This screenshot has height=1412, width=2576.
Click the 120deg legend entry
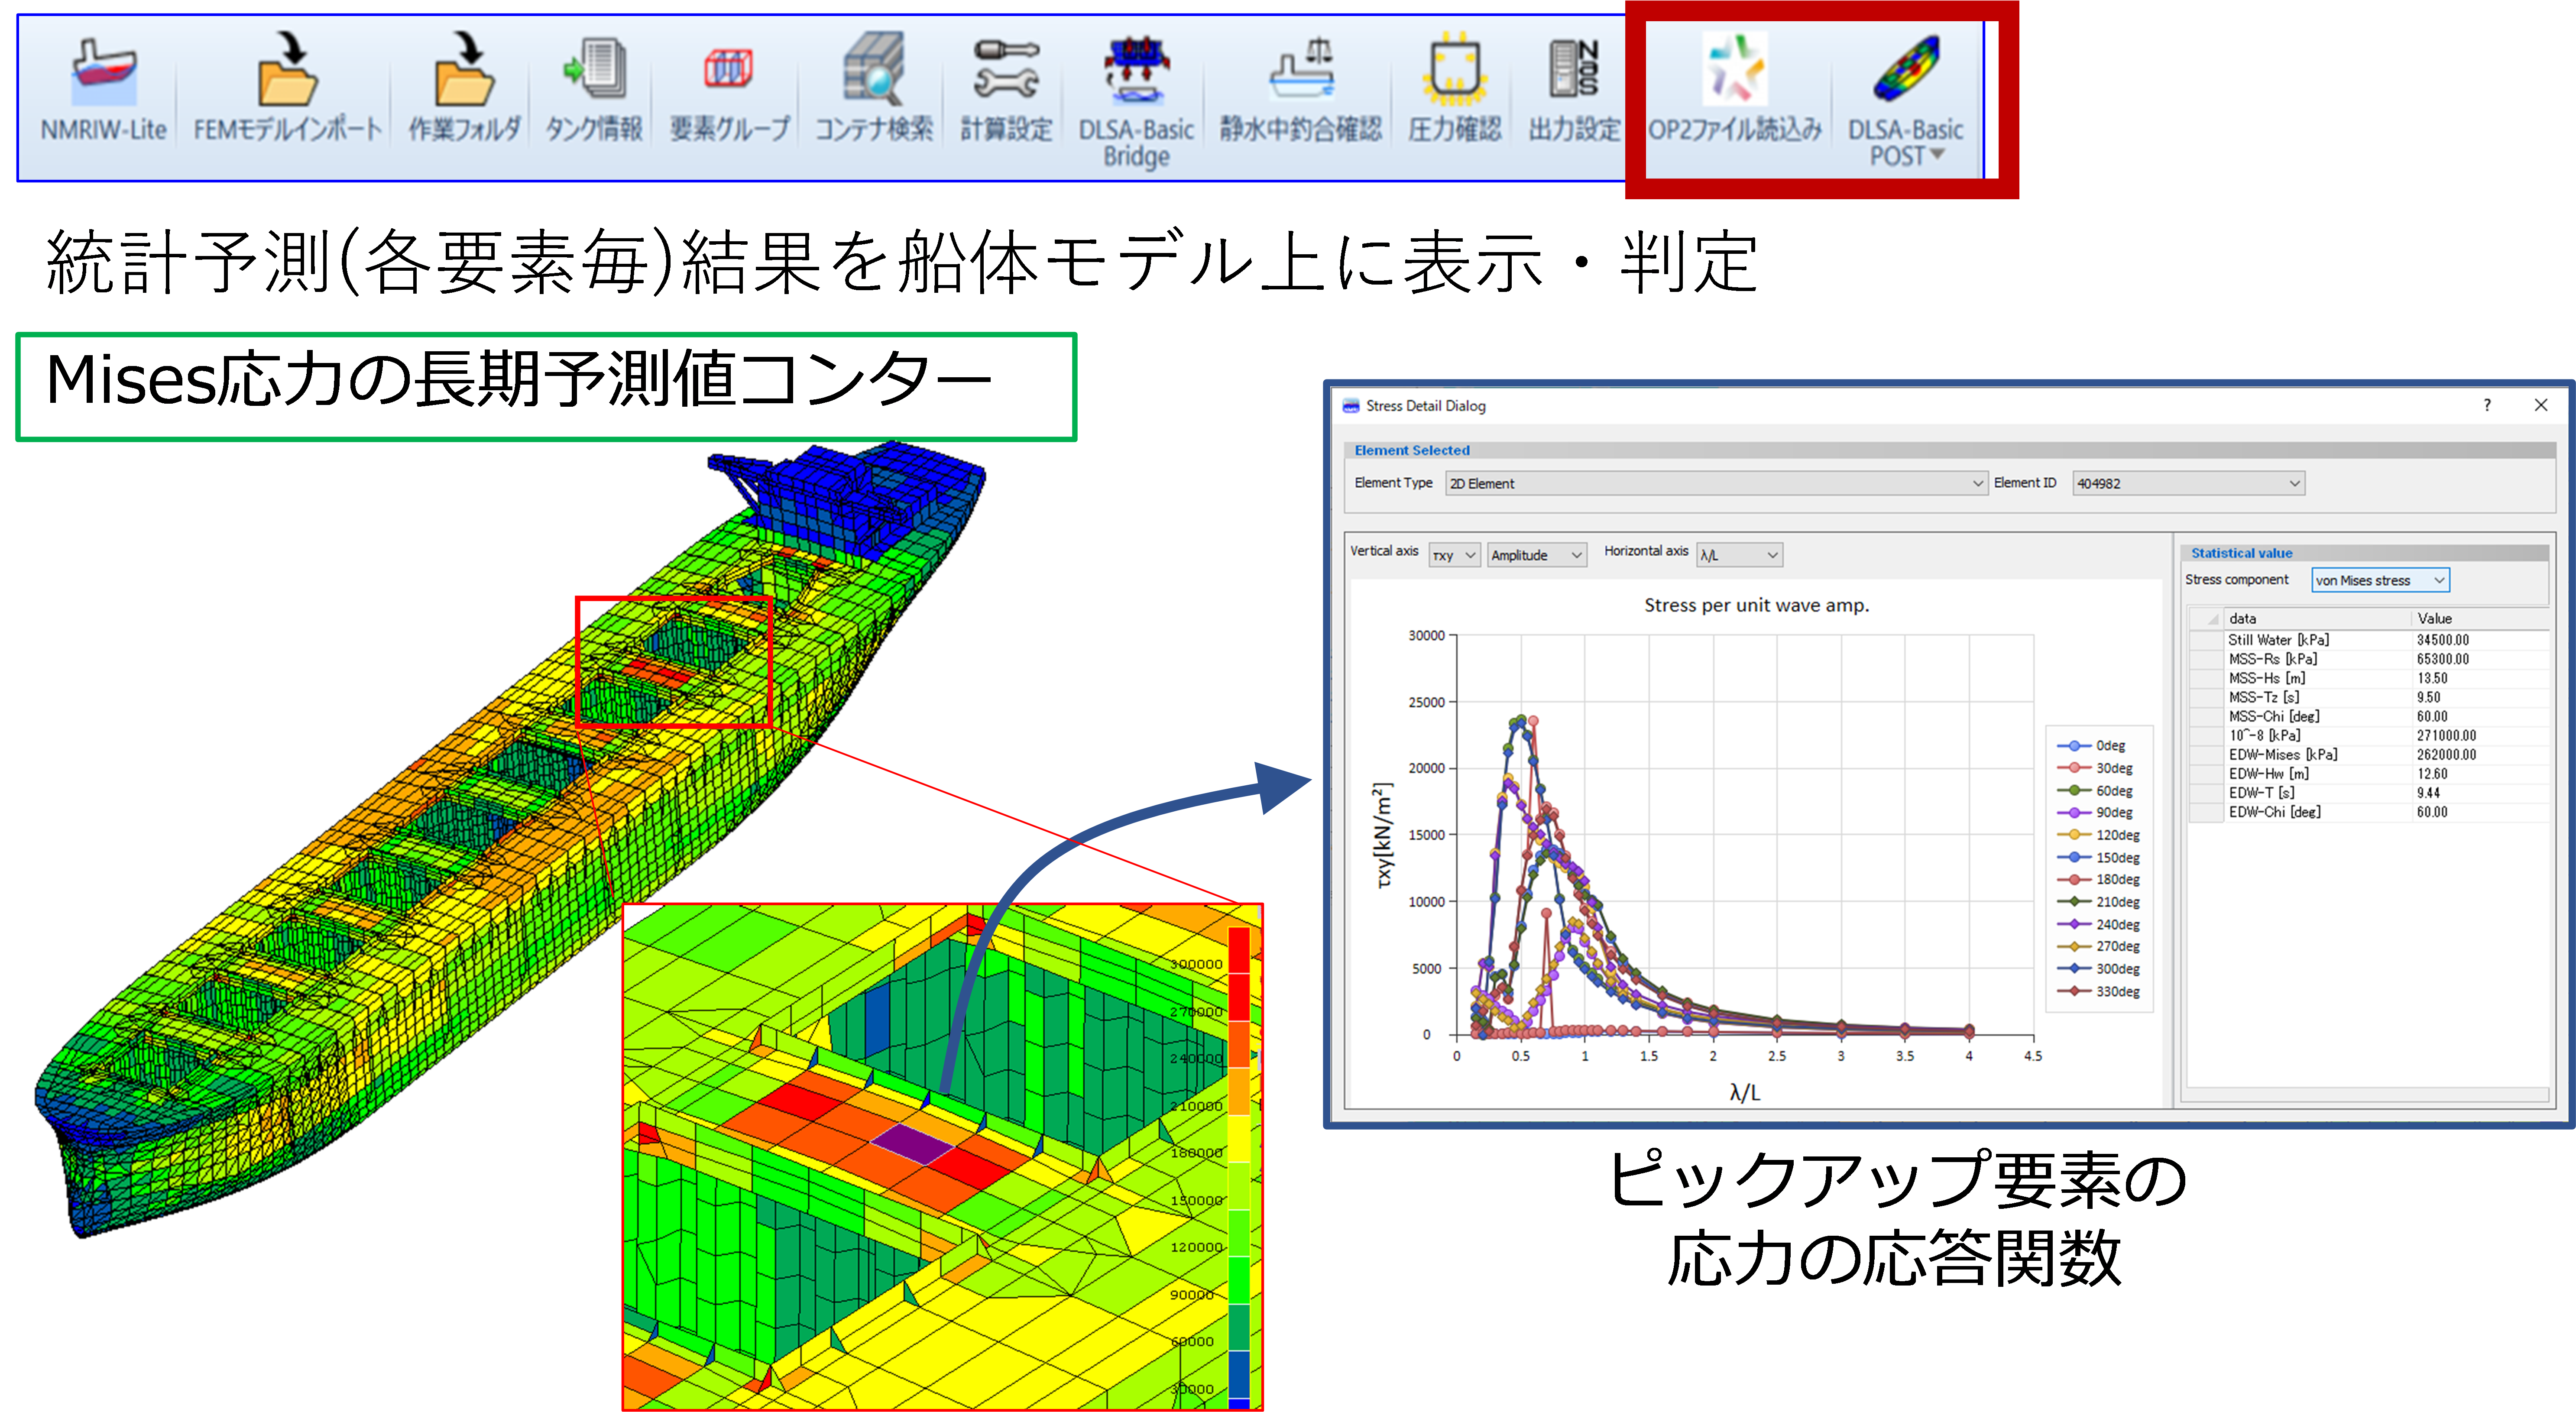tap(2099, 835)
